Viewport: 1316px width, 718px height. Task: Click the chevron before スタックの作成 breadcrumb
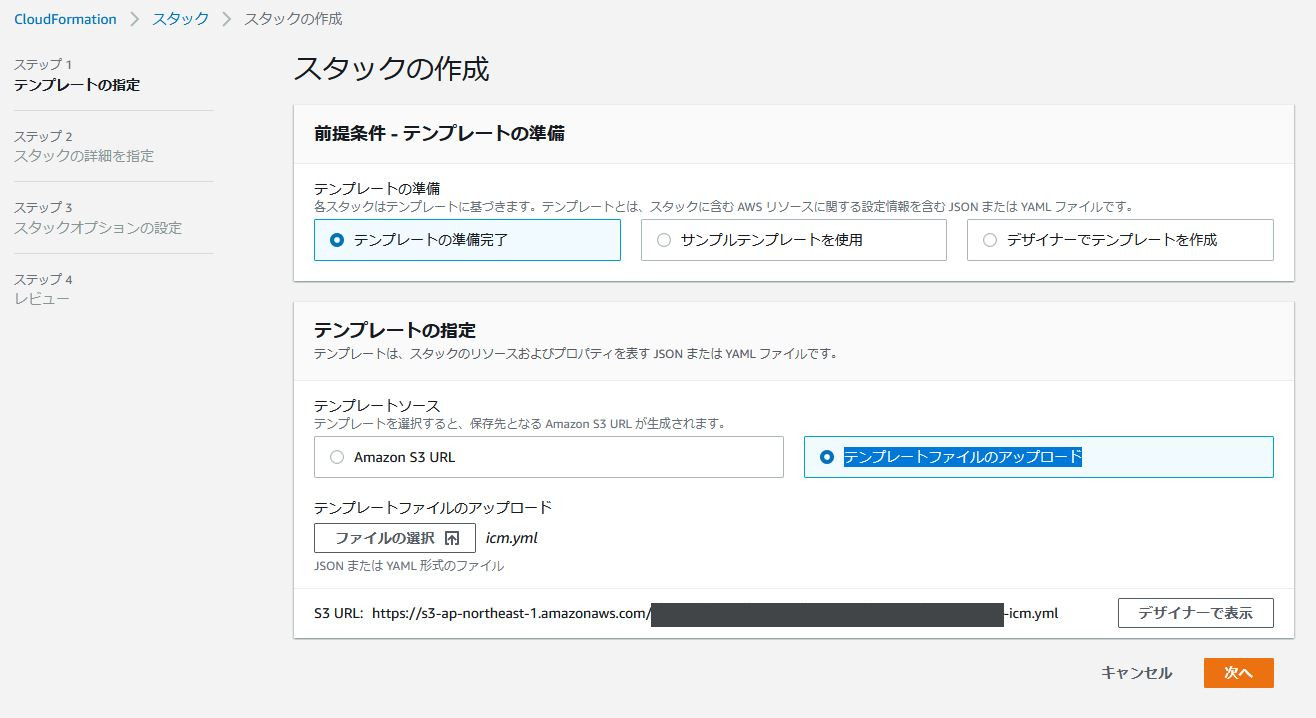pyautogui.click(x=227, y=19)
